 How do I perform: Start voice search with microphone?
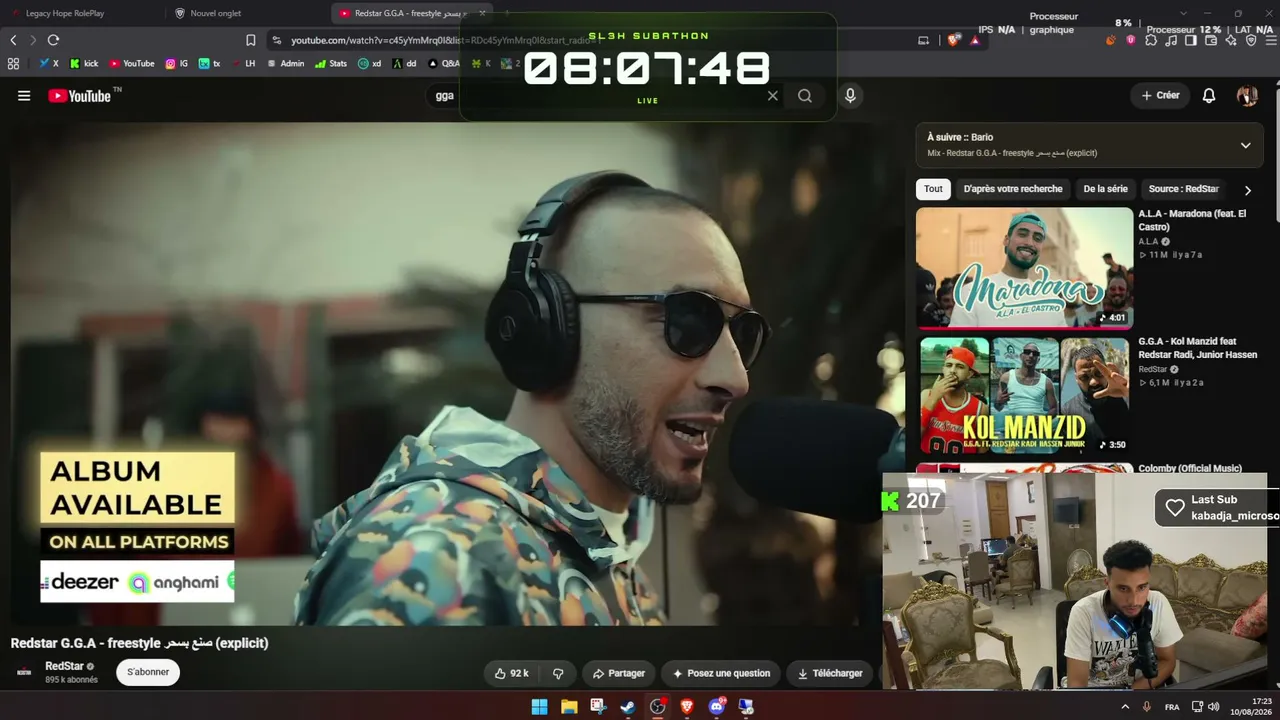point(850,96)
